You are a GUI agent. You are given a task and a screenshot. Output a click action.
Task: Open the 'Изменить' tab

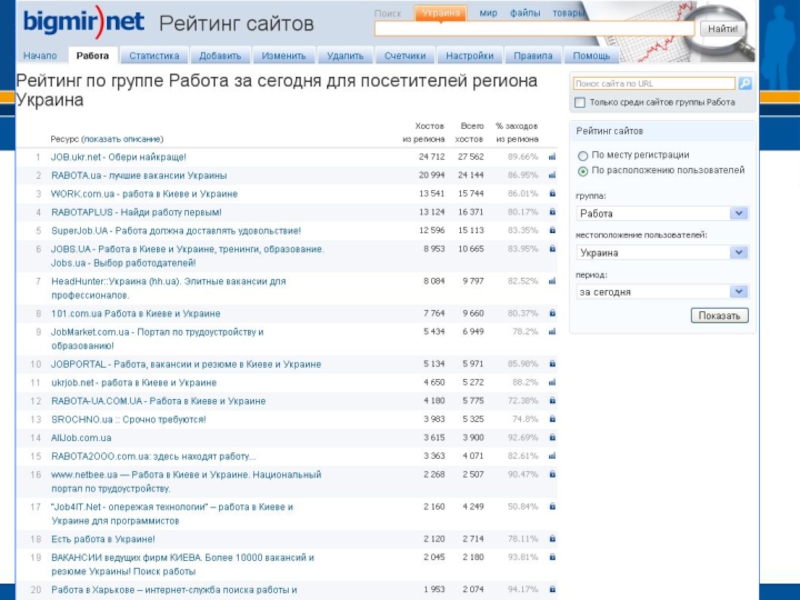284,56
